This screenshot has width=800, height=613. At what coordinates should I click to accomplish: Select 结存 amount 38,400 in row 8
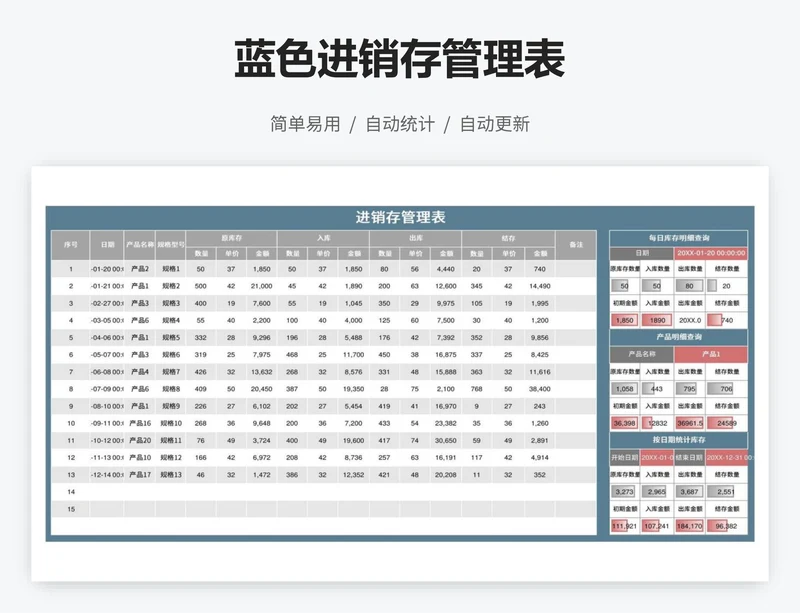539,389
